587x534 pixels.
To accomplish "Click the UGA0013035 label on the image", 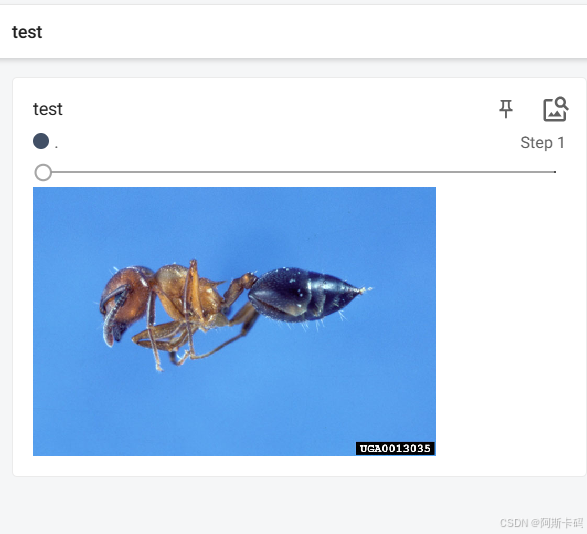I will (x=395, y=448).
